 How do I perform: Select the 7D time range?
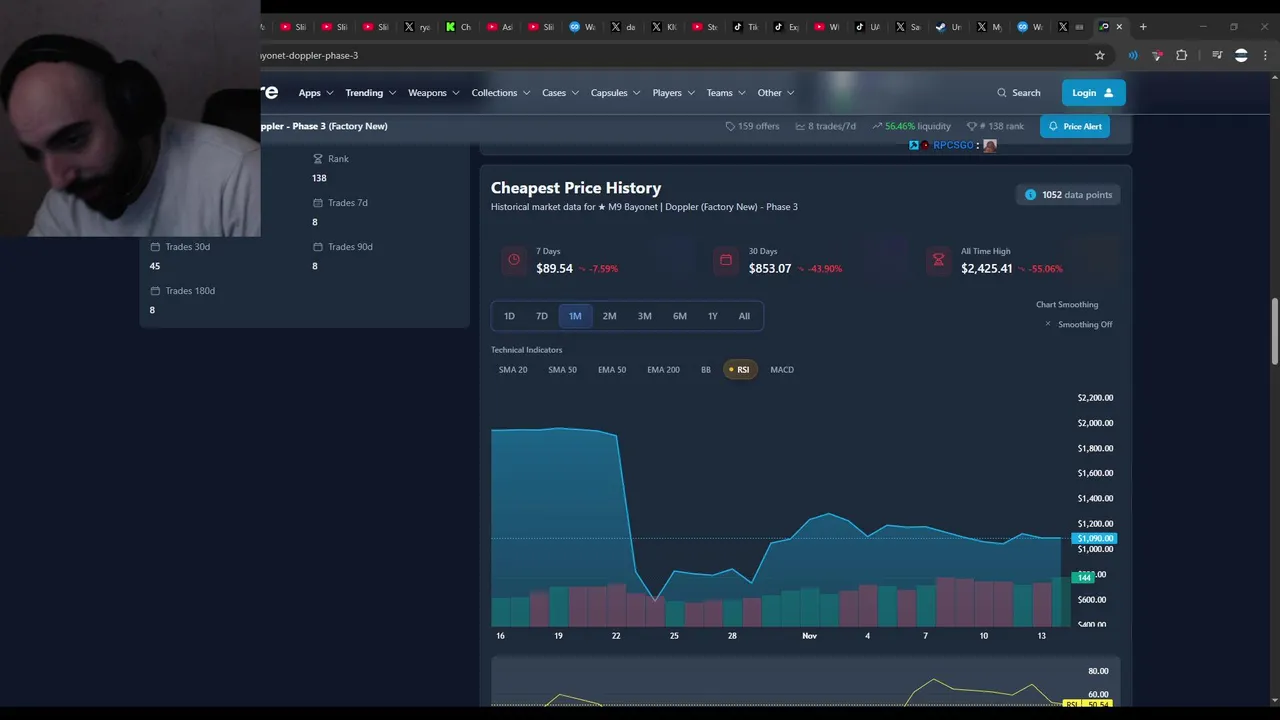coord(542,316)
